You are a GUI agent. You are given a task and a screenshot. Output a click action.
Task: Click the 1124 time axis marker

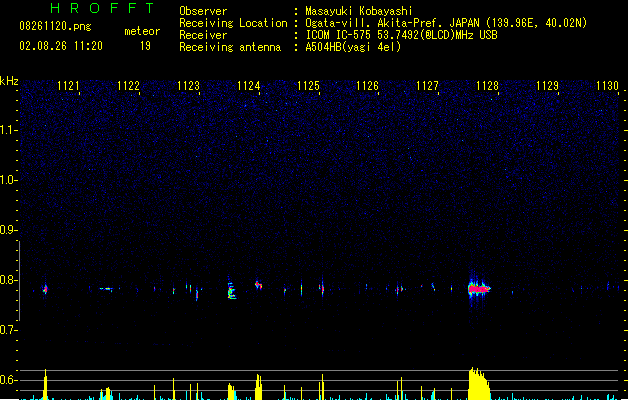(248, 86)
